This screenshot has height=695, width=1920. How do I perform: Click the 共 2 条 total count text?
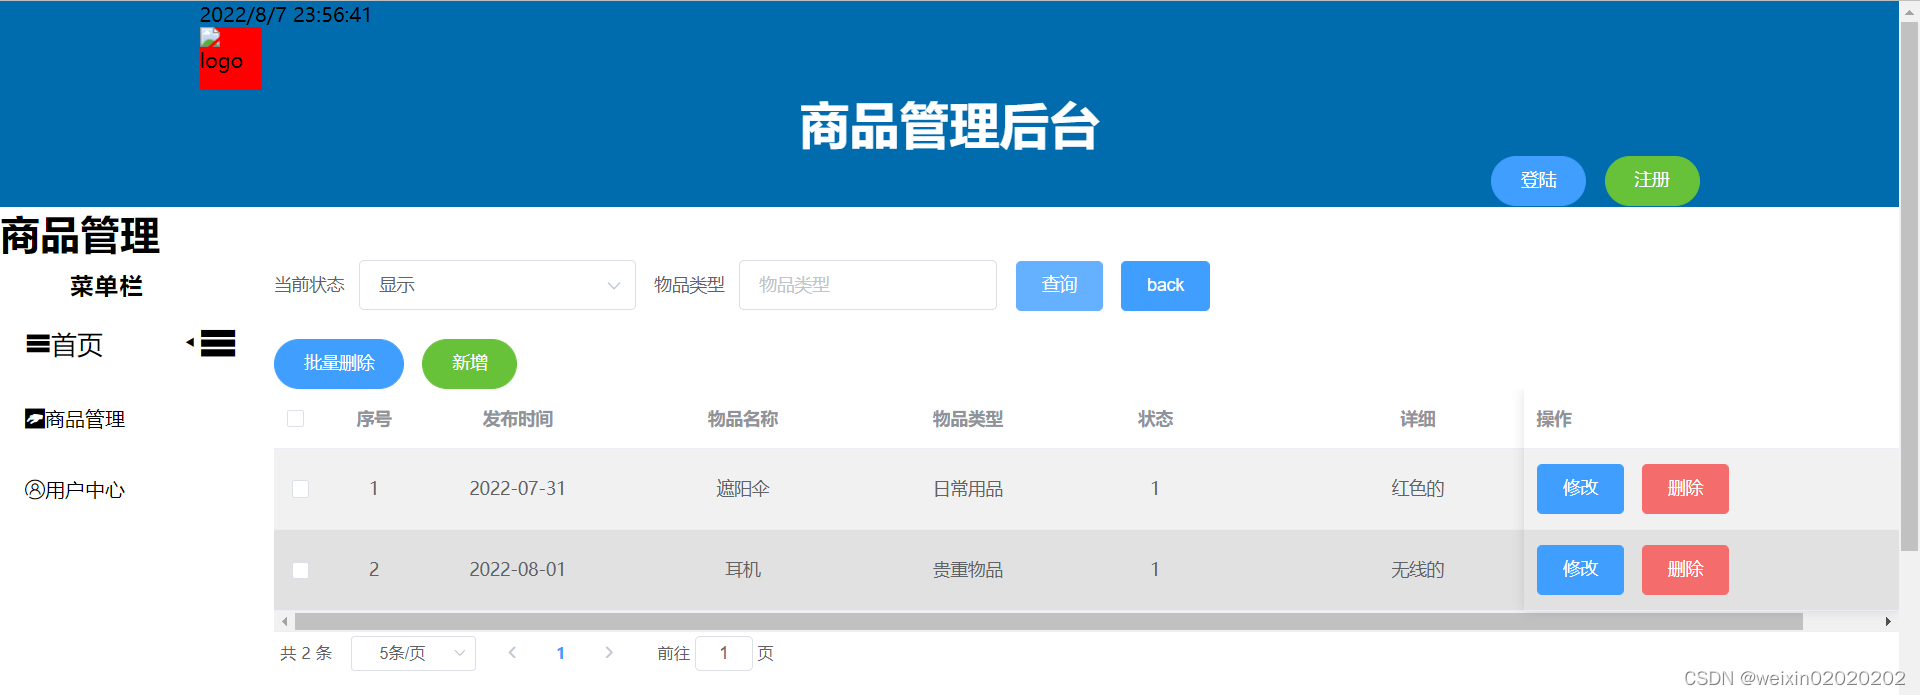306,653
